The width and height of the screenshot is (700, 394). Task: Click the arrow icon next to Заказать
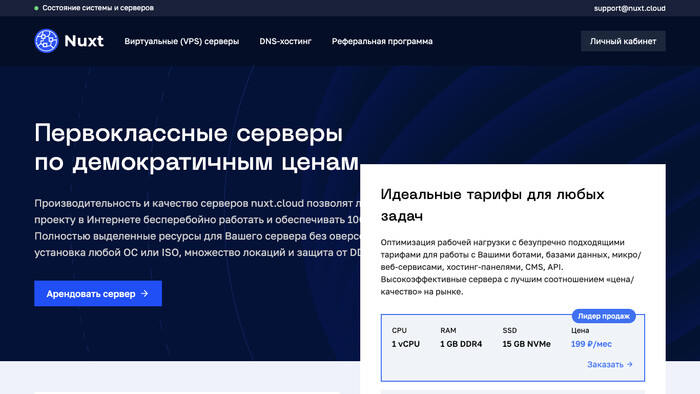[x=629, y=364]
